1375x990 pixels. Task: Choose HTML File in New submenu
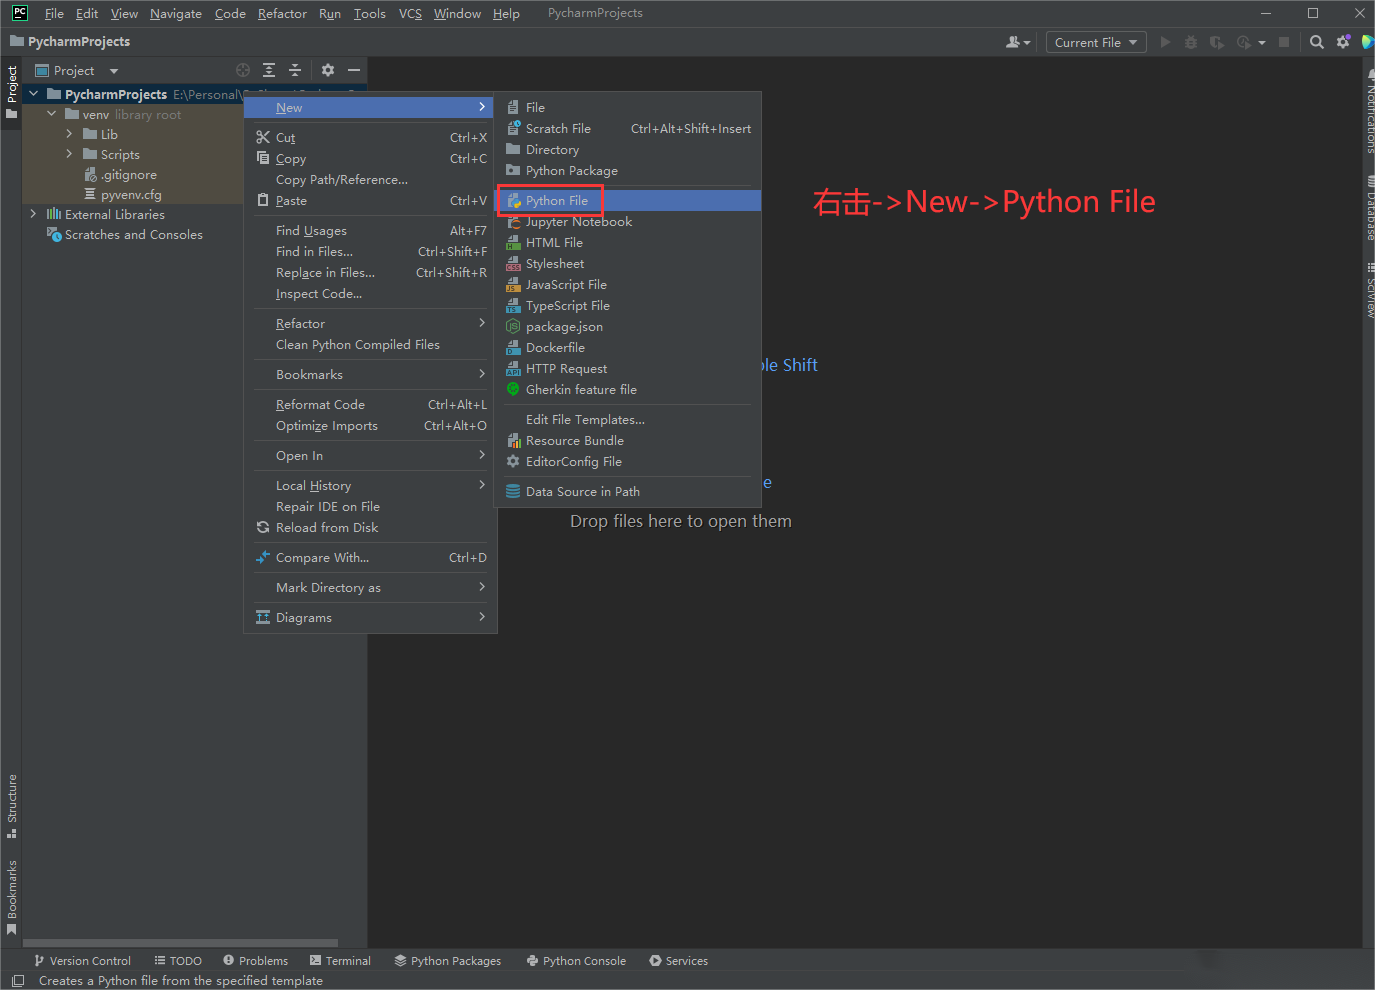(x=629, y=243)
